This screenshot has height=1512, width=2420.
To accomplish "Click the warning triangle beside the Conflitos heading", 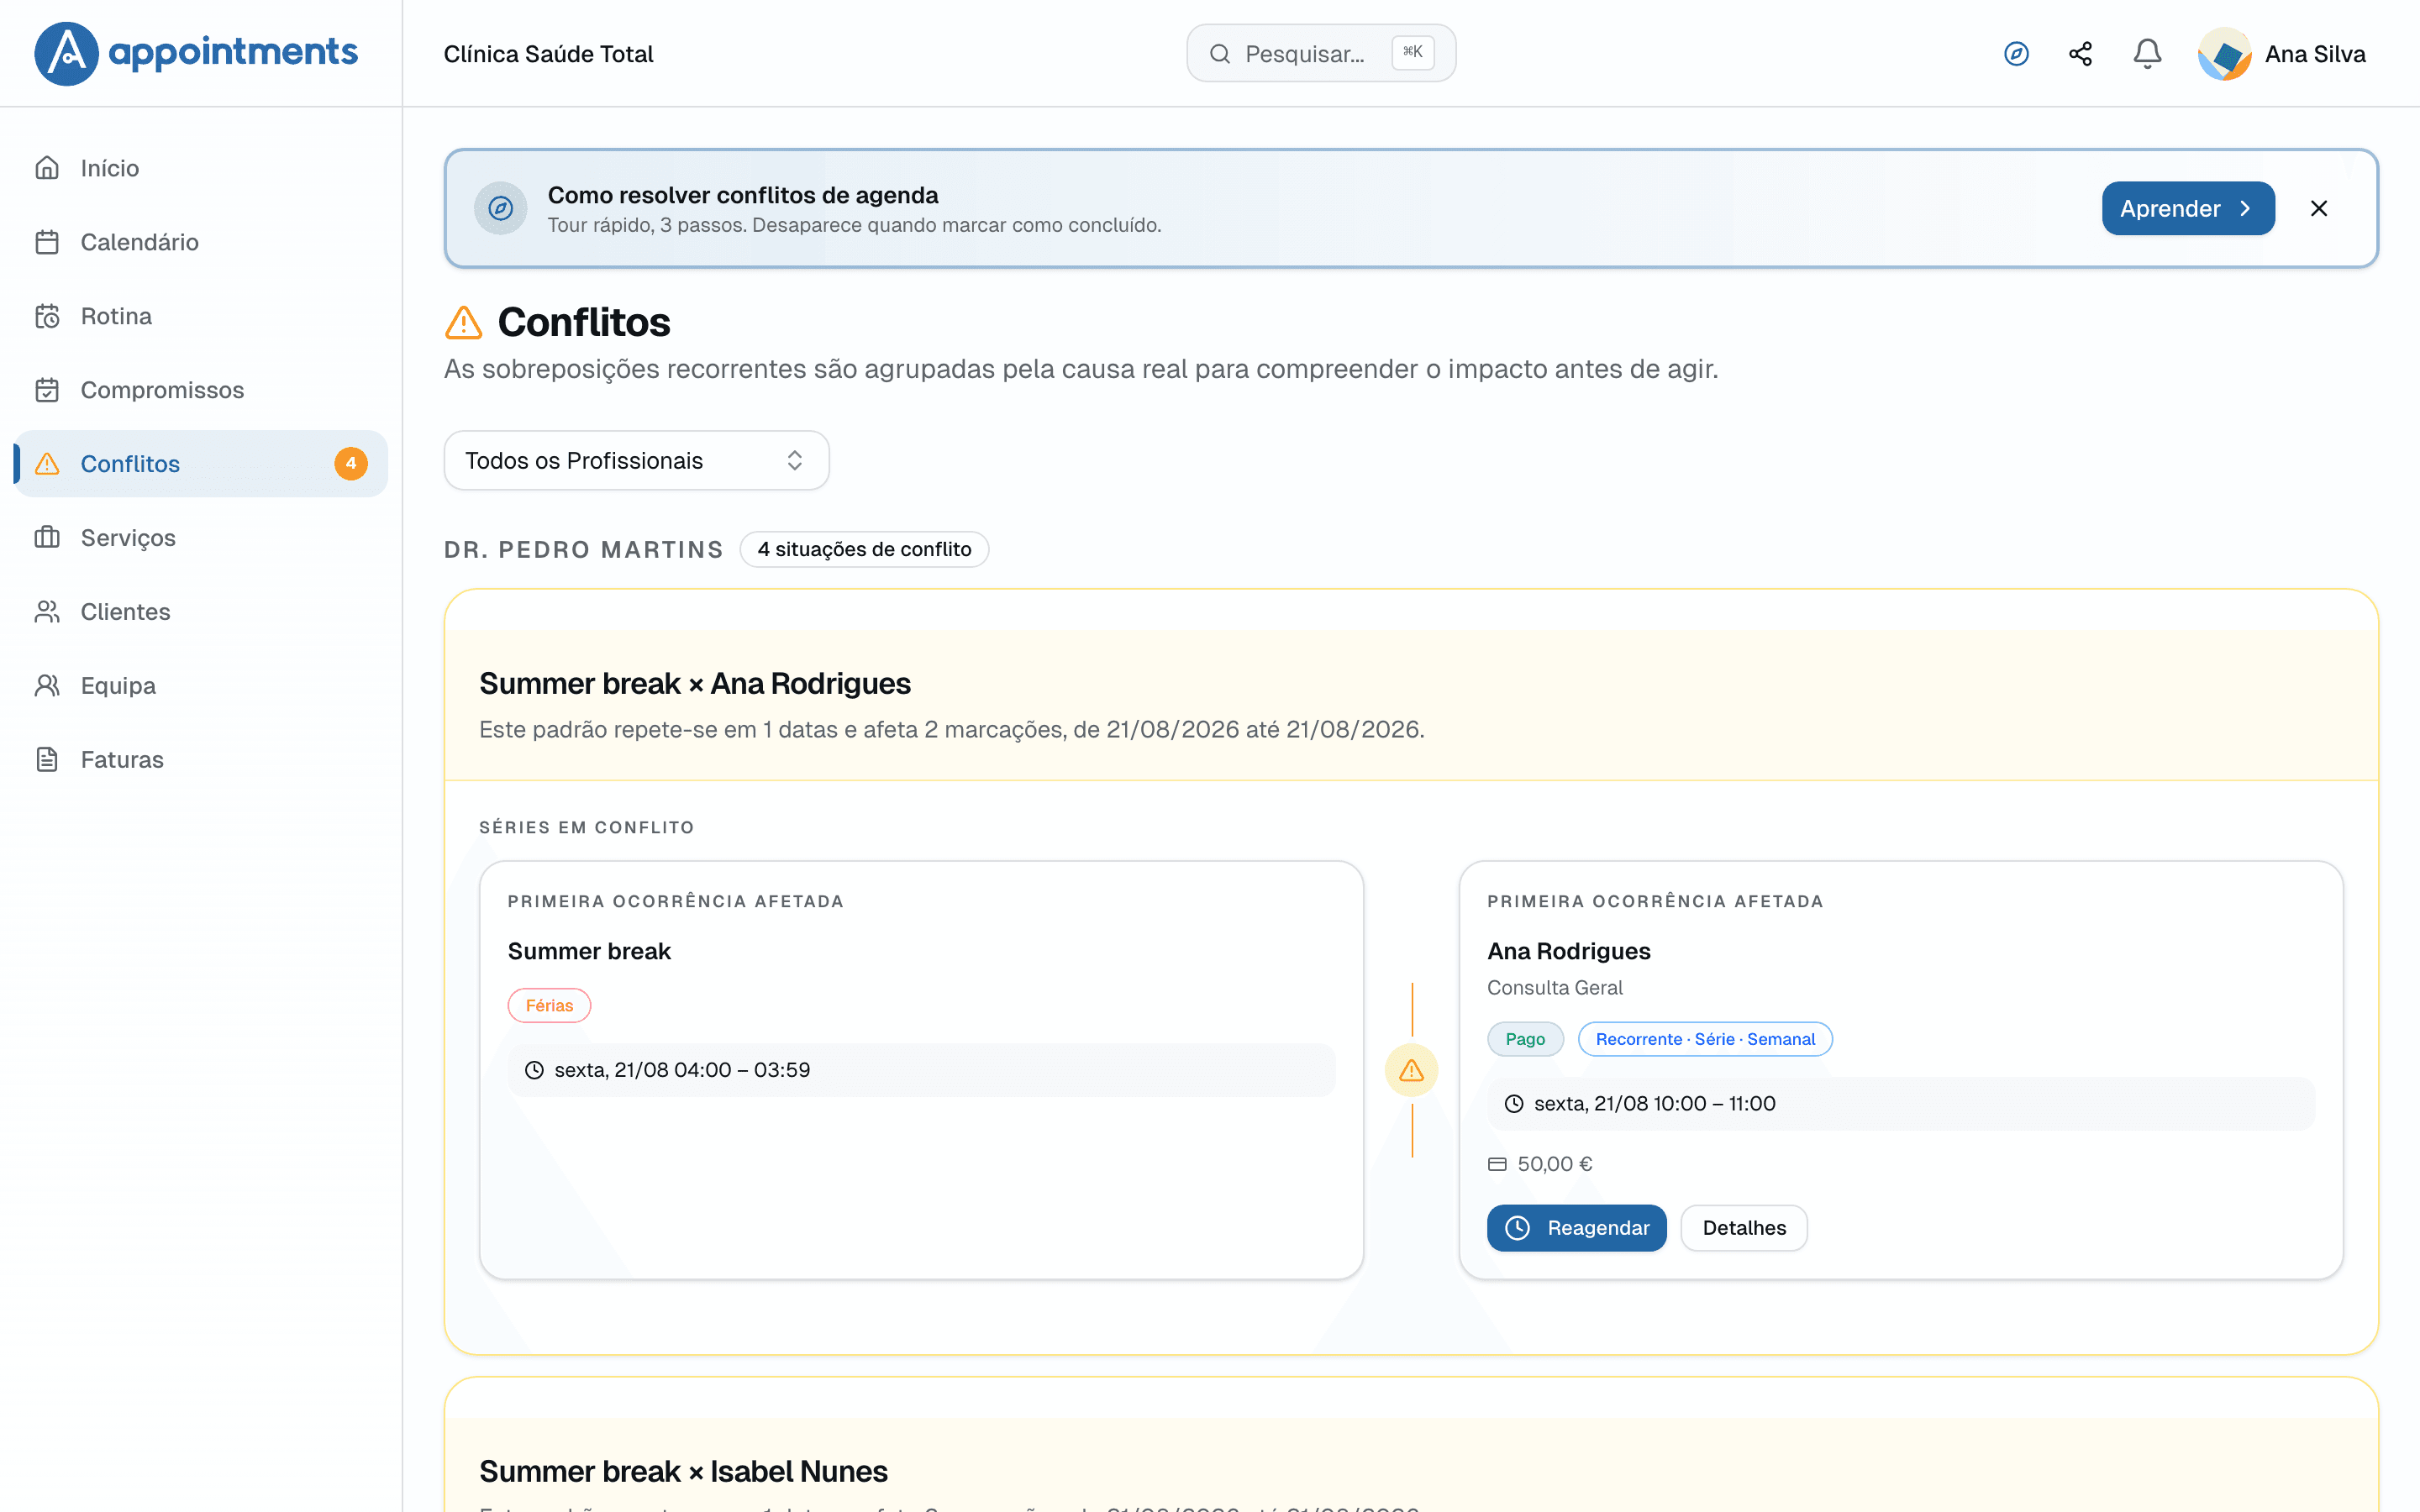I will point(463,323).
